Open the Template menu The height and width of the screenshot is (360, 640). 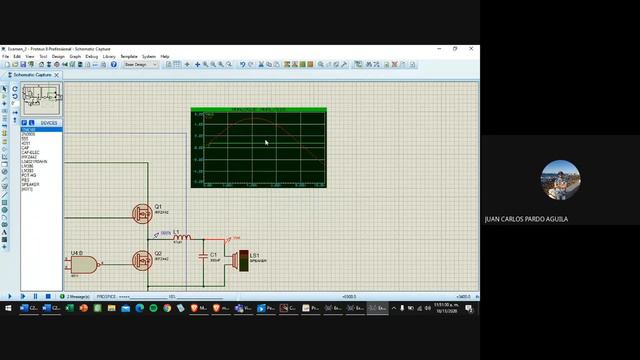[x=129, y=57]
